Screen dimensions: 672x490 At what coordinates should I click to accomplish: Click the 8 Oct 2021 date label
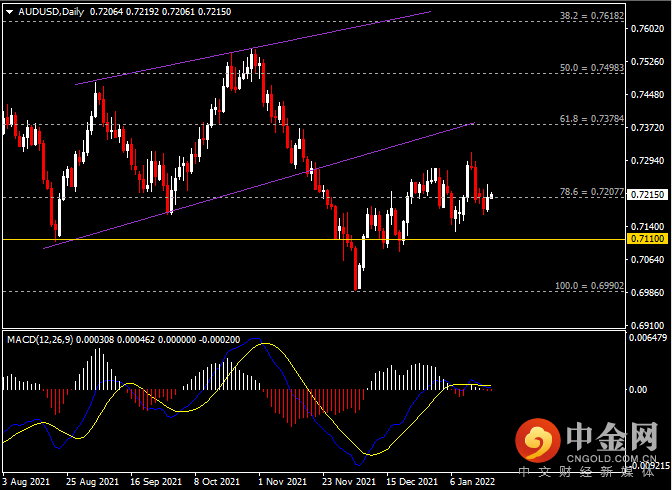(x=217, y=482)
